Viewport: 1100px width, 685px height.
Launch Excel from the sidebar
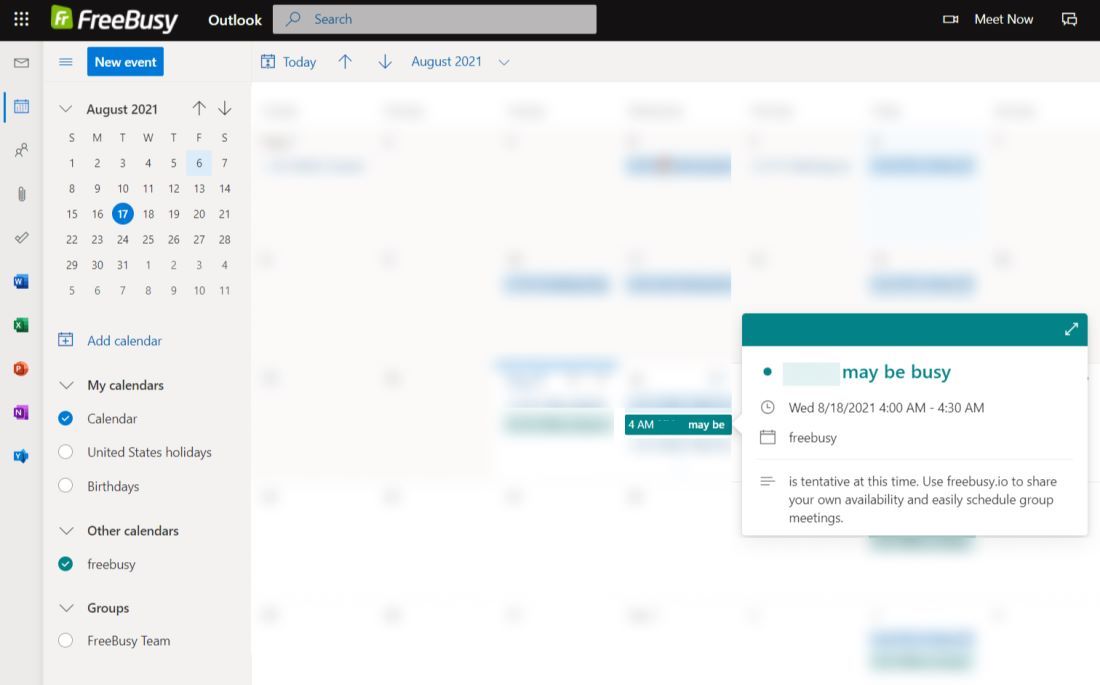point(21,325)
